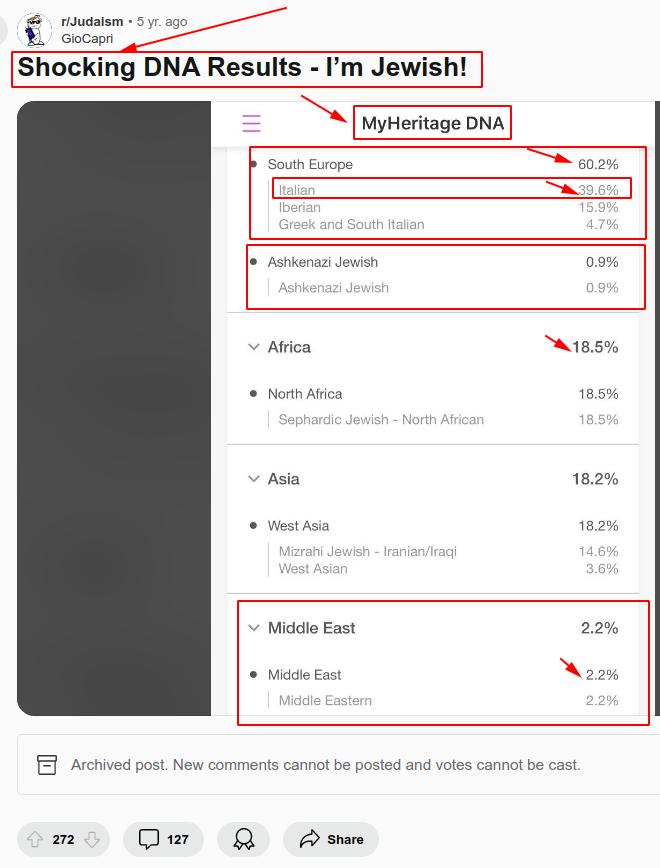Image resolution: width=660 pixels, height=868 pixels.
Task: Click the Share arrow button
Action: point(331,839)
